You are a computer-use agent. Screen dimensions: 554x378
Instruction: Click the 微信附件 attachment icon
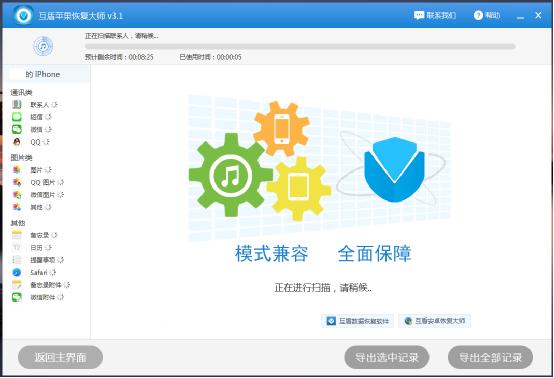[x=17, y=297]
